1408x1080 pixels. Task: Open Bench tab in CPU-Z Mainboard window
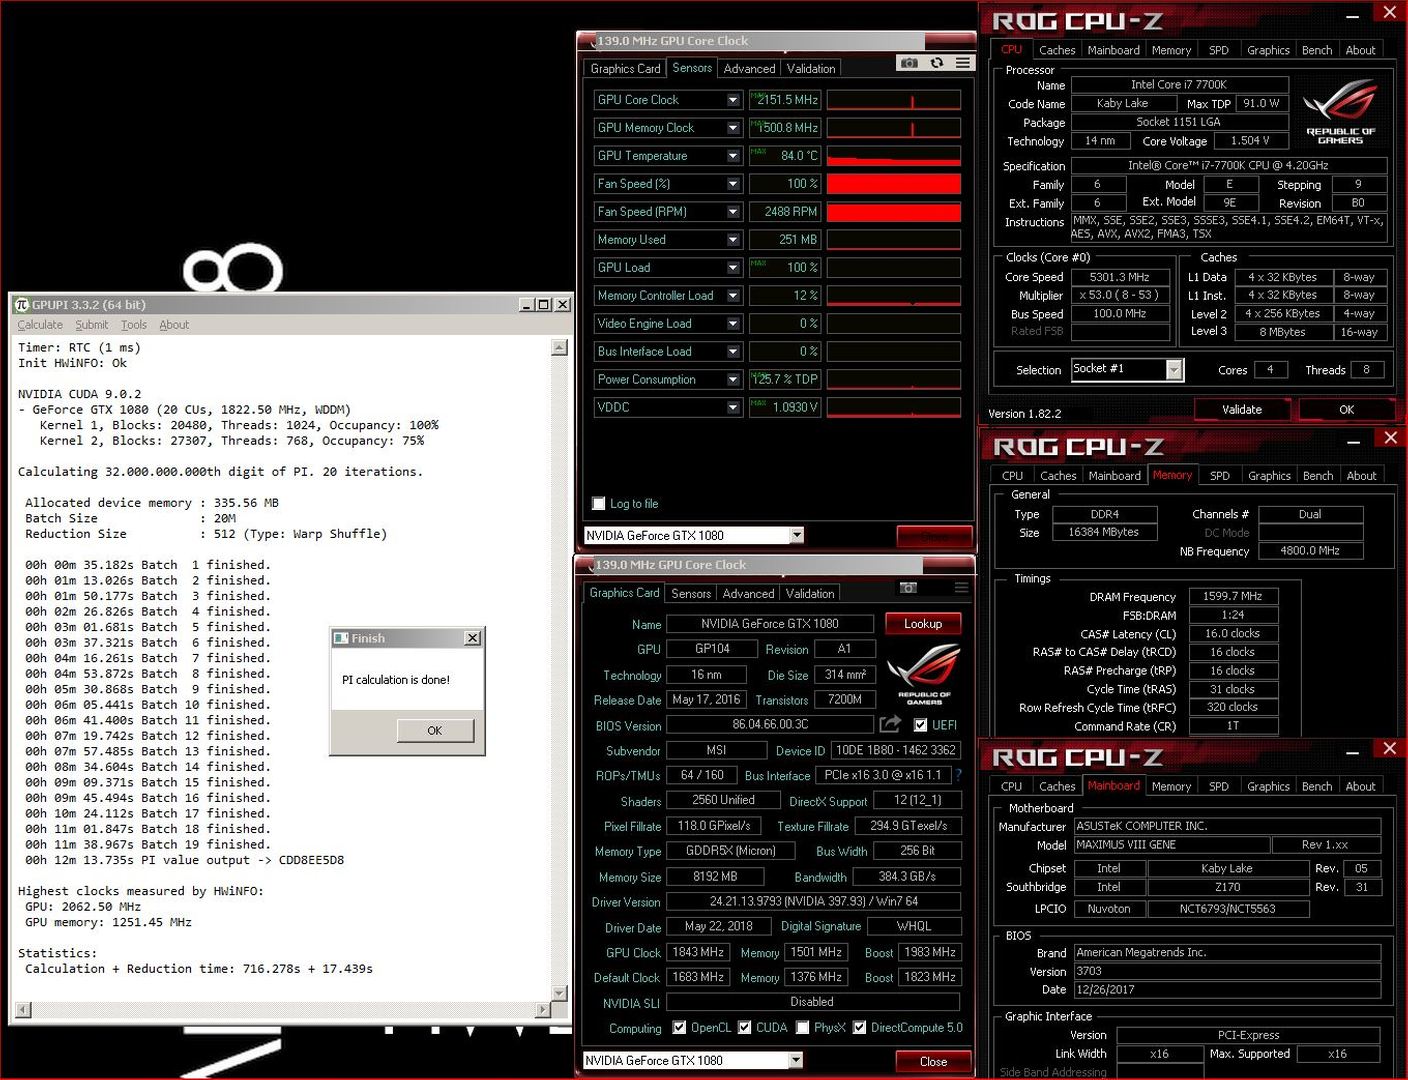coord(1317,787)
